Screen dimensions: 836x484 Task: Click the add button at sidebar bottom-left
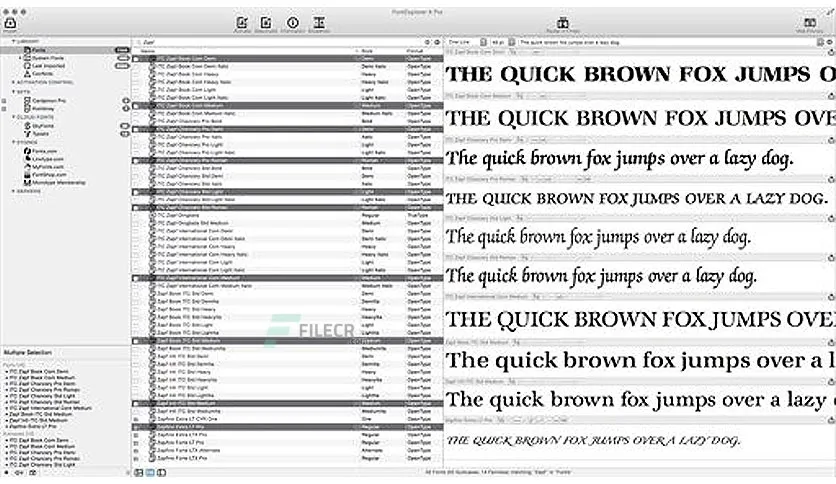coord(6,472)
